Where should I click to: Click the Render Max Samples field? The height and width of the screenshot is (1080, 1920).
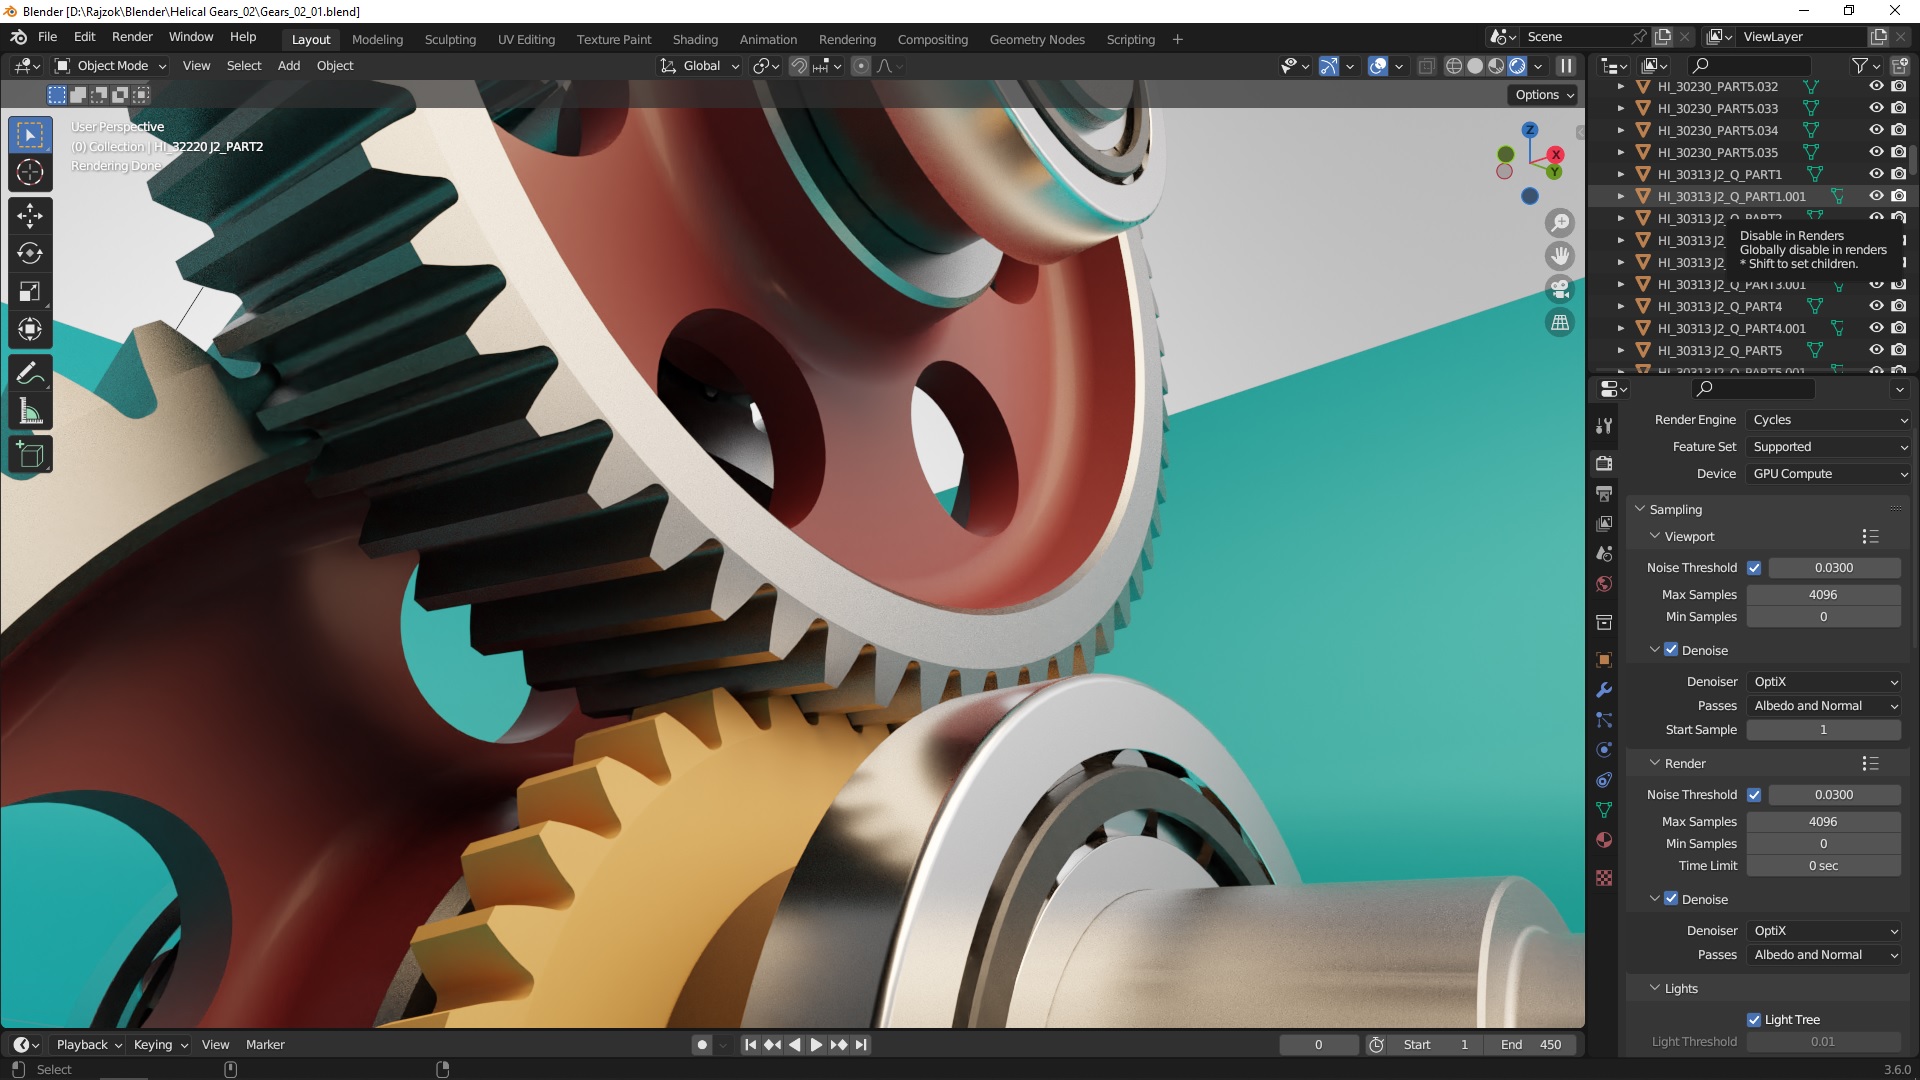pyautogui.click(x=1822, y=821)
